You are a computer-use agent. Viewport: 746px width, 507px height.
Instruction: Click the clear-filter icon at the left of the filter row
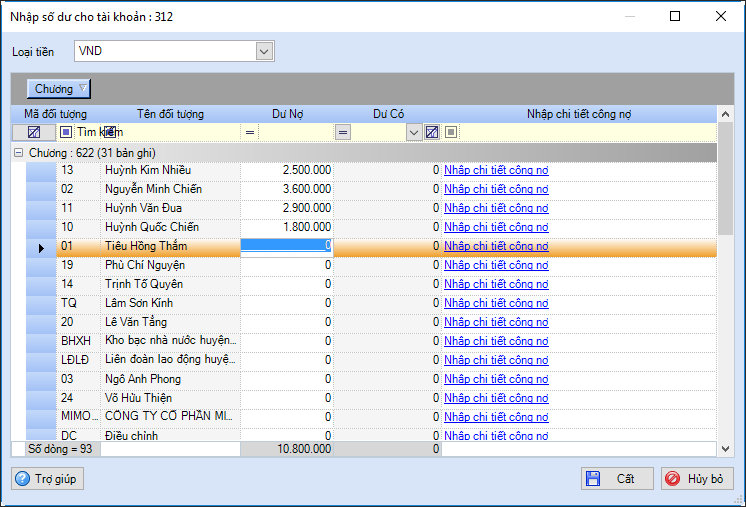tap(34, 132)
